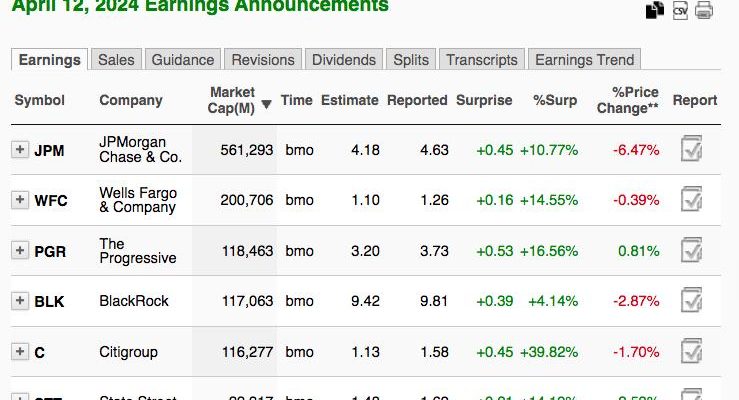Click the copy to clipboard icon

tap(655, 10)
